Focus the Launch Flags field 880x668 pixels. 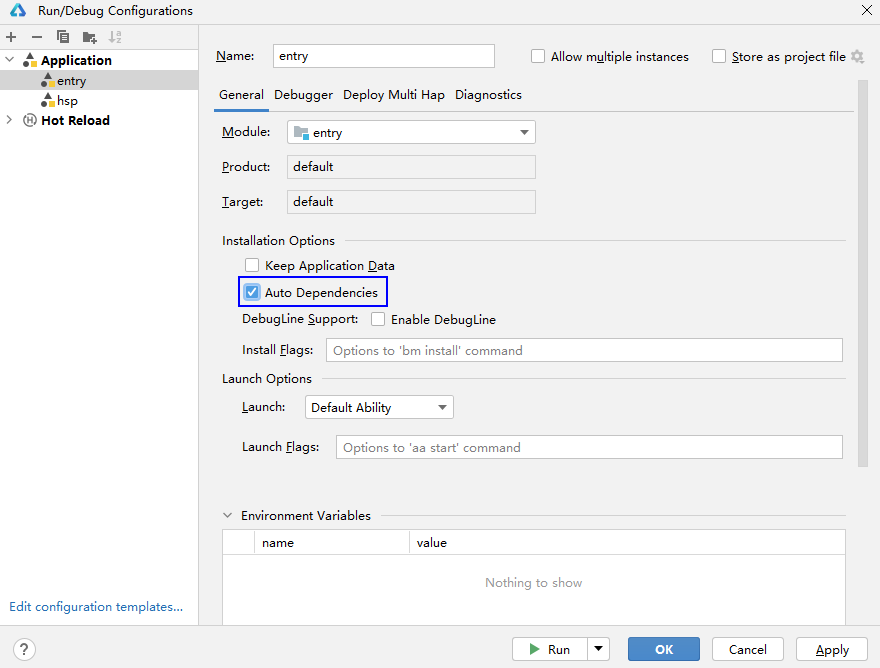pos(589,447)
